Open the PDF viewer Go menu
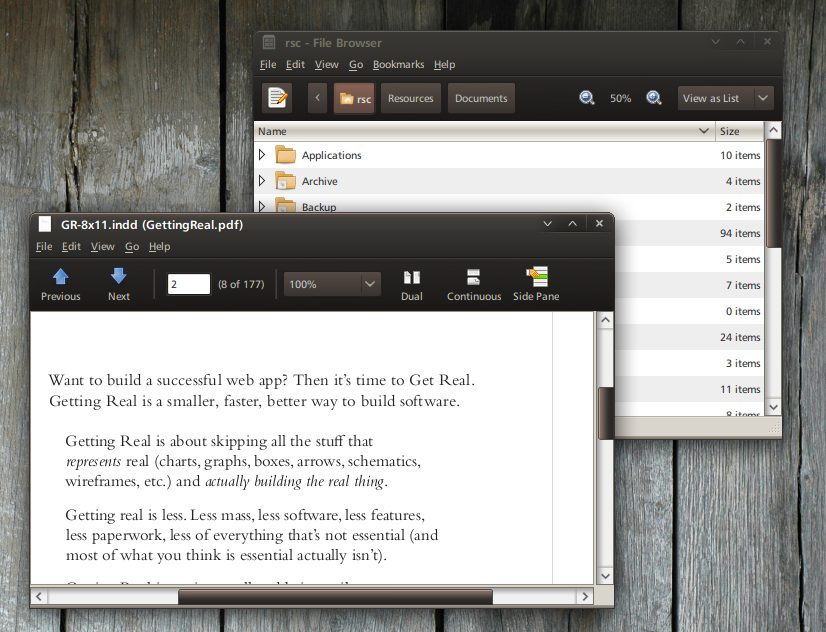The width and height of the screenshot is (826, 632). 132,246
